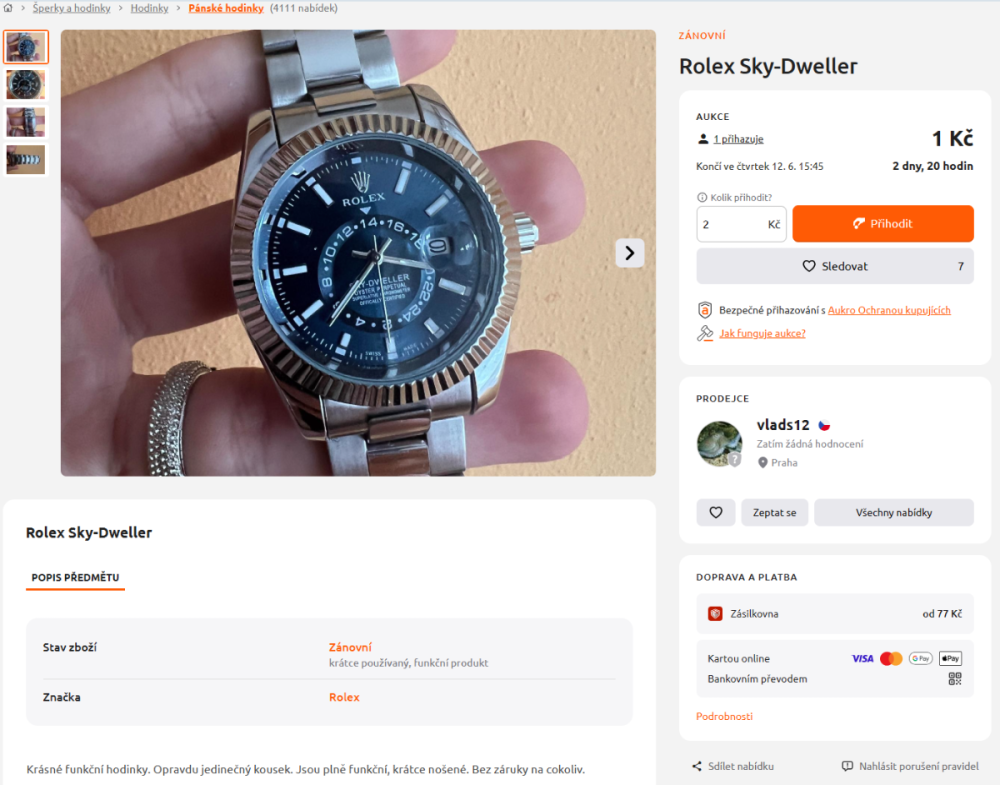
Task: Click the home icon in breadcrumb
Action: click(8, 8)
